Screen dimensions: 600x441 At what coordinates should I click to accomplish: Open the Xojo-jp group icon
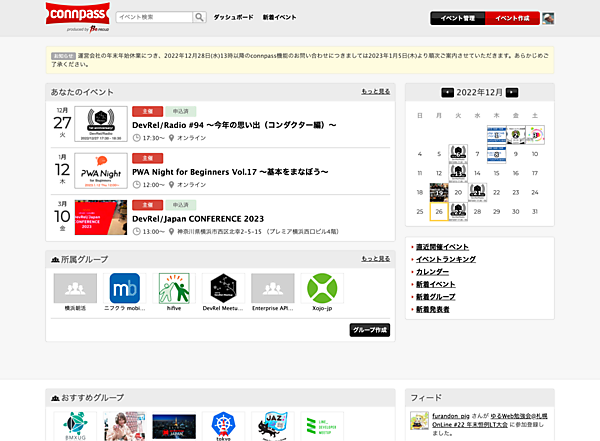point(321,289)
